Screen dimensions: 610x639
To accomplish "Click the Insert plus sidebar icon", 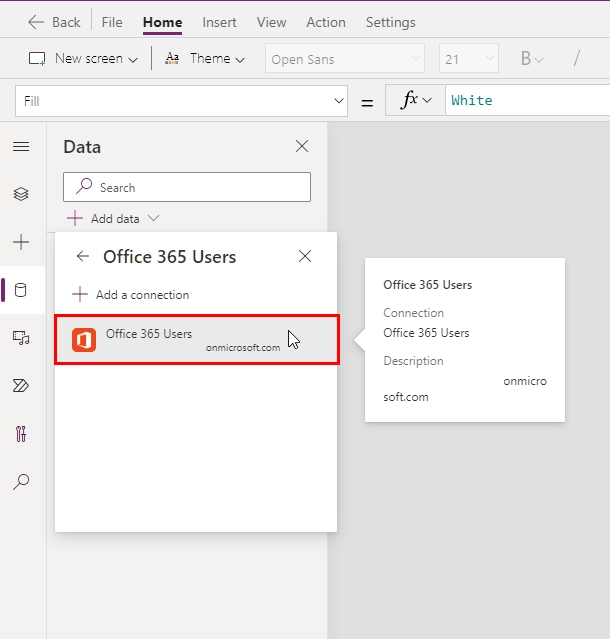I will click(21, 242).
